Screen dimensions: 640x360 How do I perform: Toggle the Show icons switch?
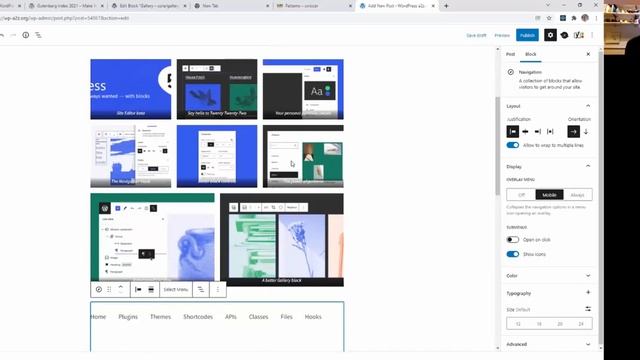[x=513, y=254]
